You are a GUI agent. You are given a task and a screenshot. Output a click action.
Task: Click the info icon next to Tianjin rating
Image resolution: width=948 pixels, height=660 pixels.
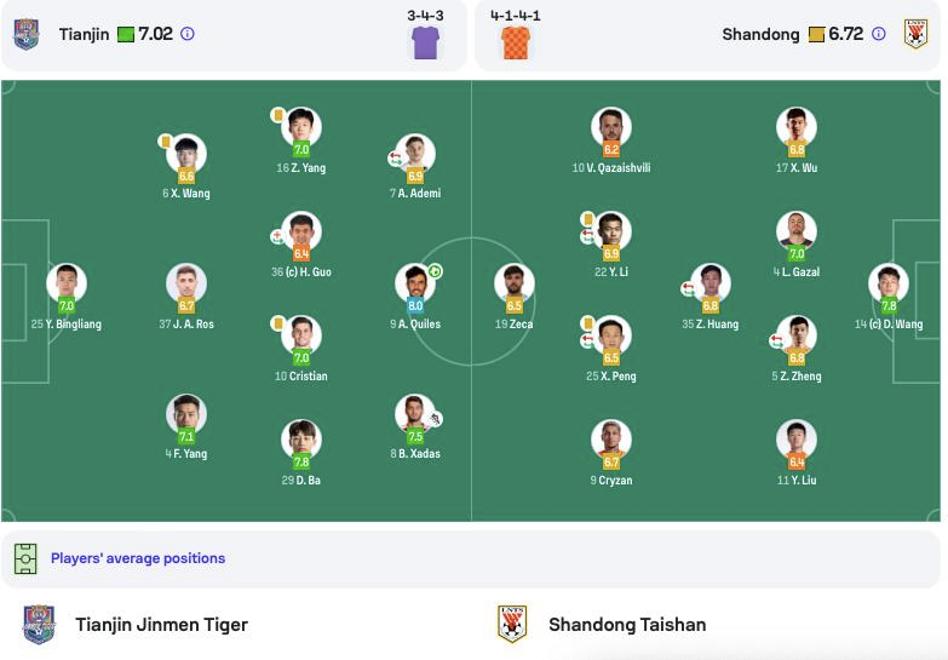187,34
